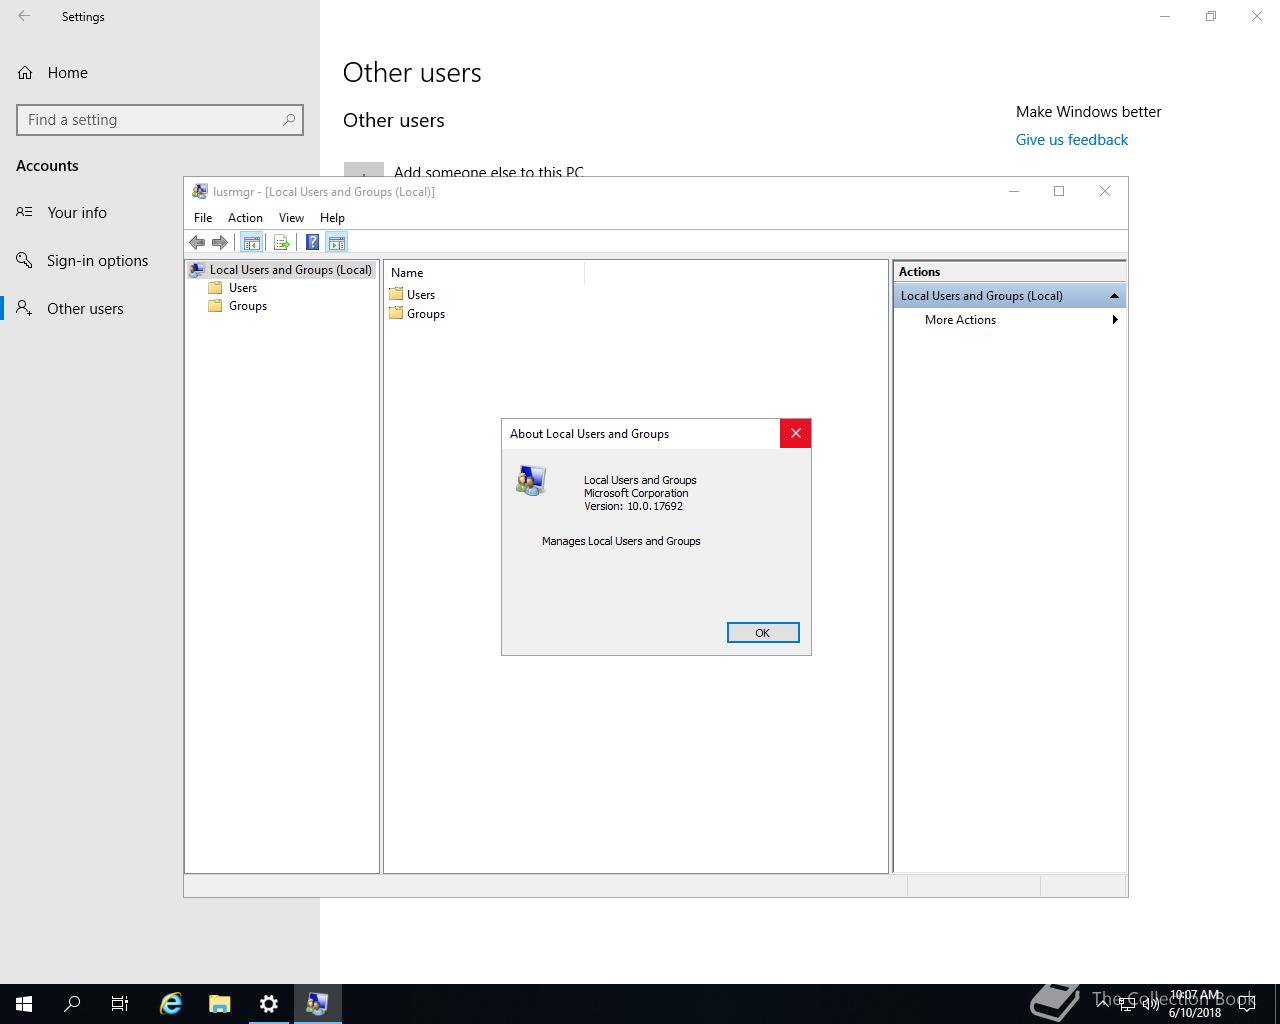Click the lusrmgr title bar application icon
Viewport: 1280px width, 1024px height.
[200, 191]
